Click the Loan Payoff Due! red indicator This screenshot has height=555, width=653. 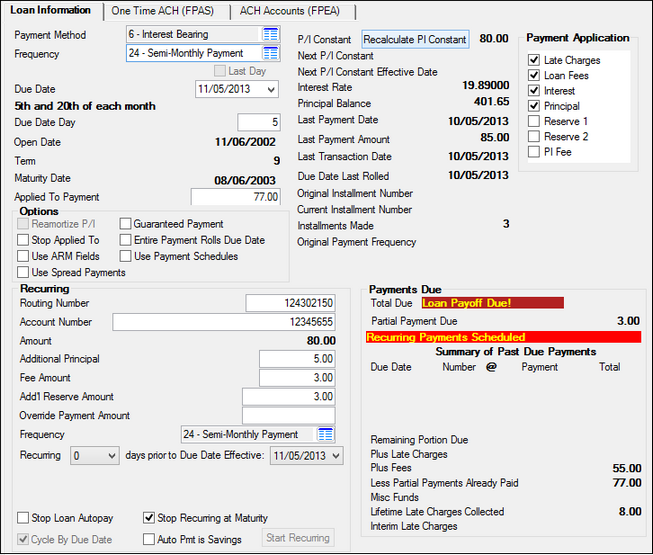point(492,302)
